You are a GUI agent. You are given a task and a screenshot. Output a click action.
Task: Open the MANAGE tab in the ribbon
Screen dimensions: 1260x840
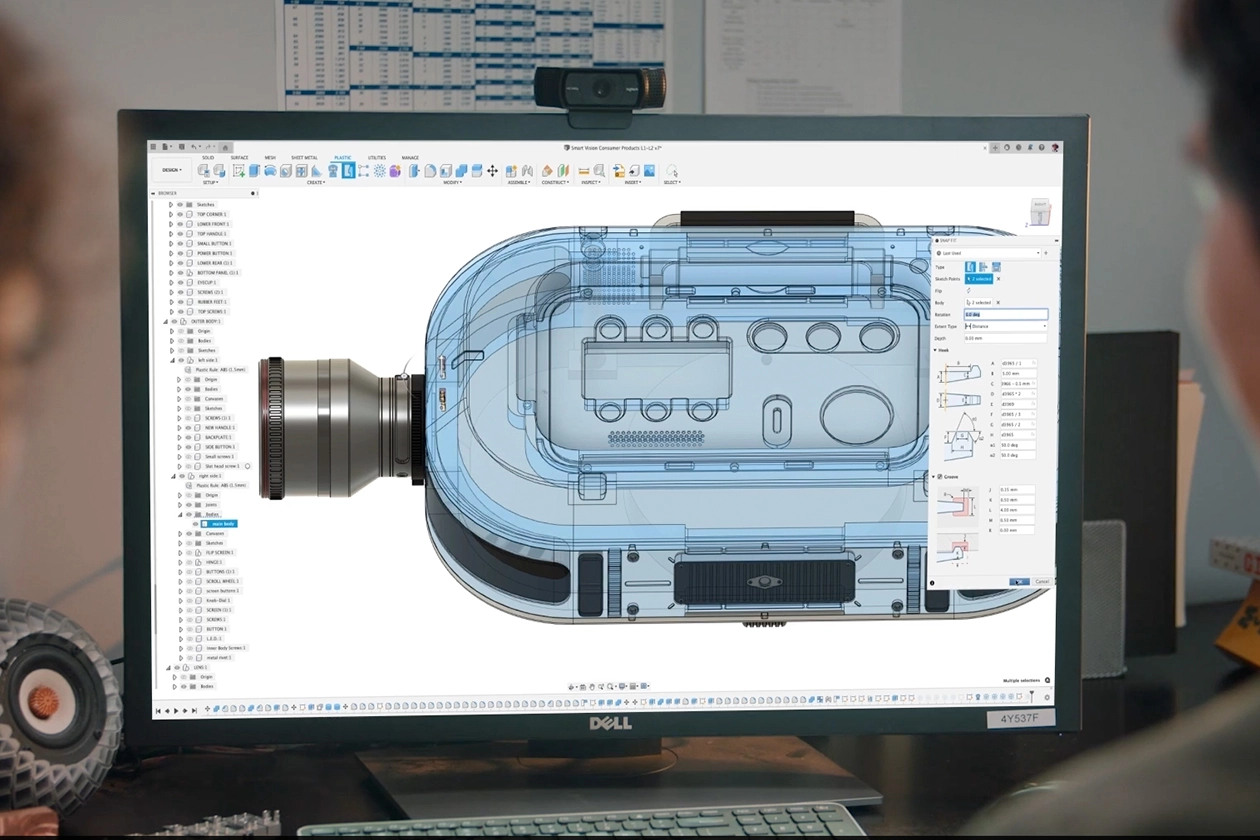(411, 157)
